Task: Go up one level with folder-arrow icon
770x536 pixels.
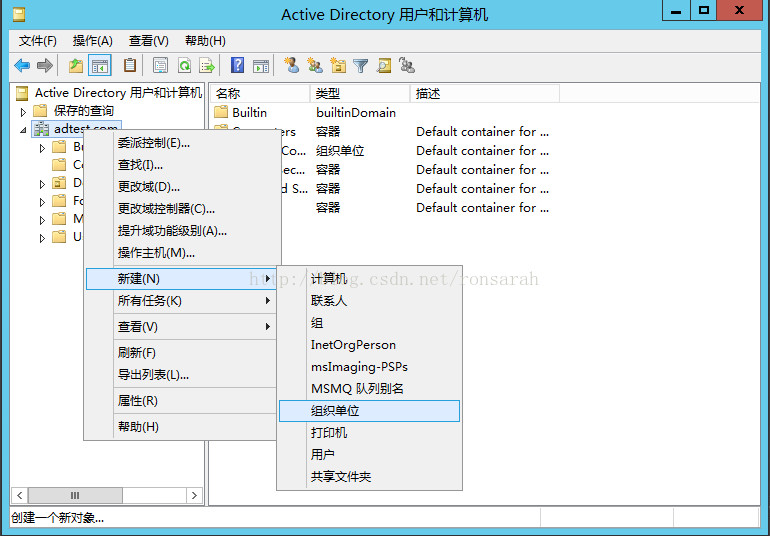Action: pos(76,65)
